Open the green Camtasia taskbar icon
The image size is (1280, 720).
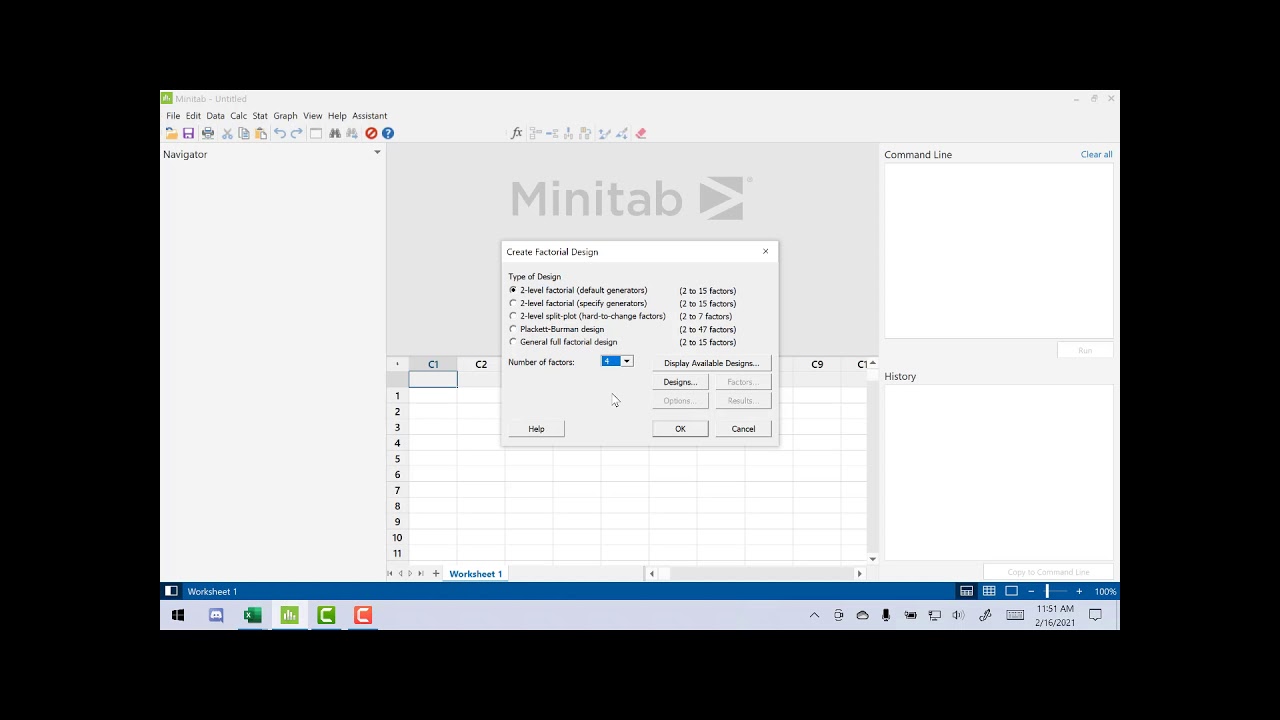tap(326, 615)
